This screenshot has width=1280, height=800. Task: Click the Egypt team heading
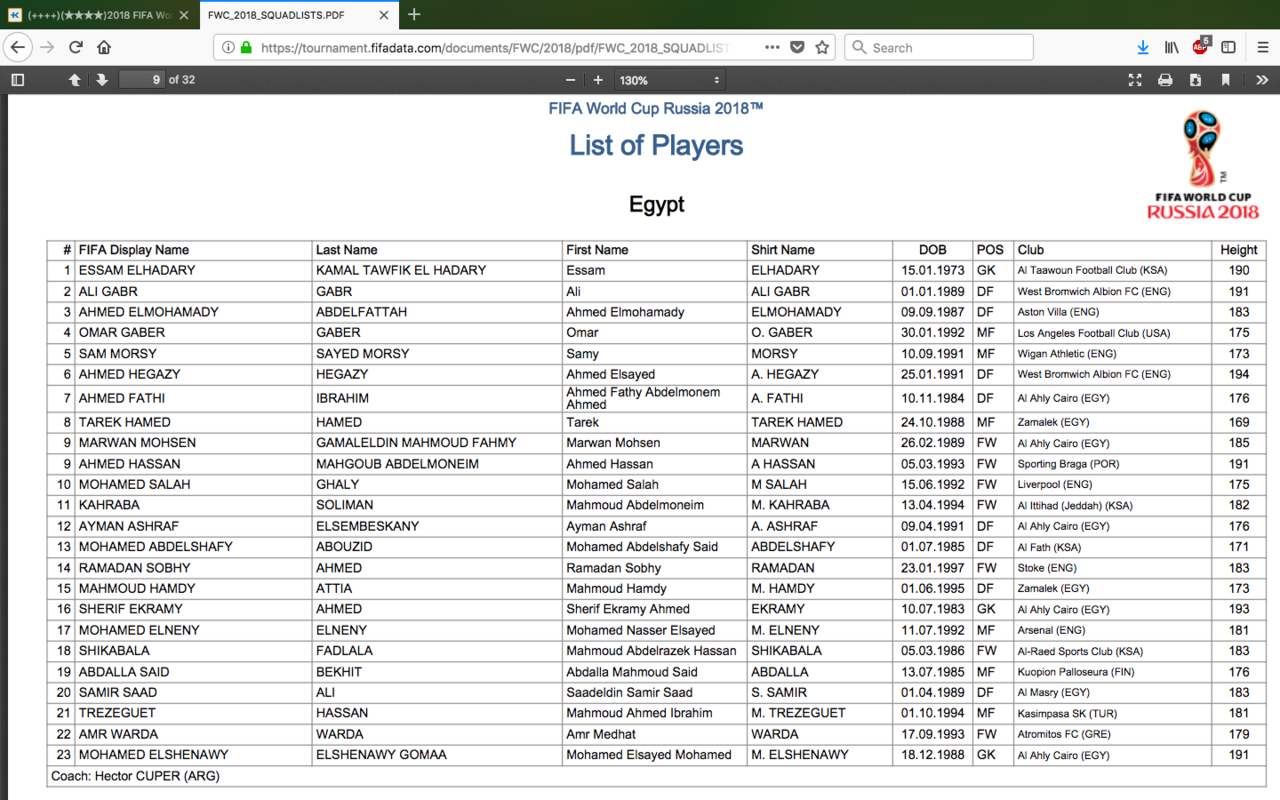point(657,204)
